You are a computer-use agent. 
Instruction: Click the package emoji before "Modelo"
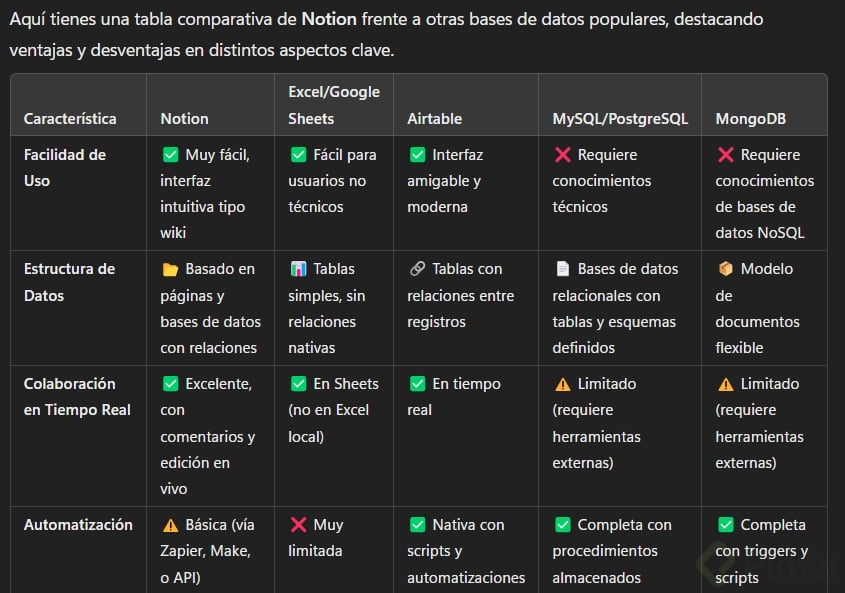point(725,268)
